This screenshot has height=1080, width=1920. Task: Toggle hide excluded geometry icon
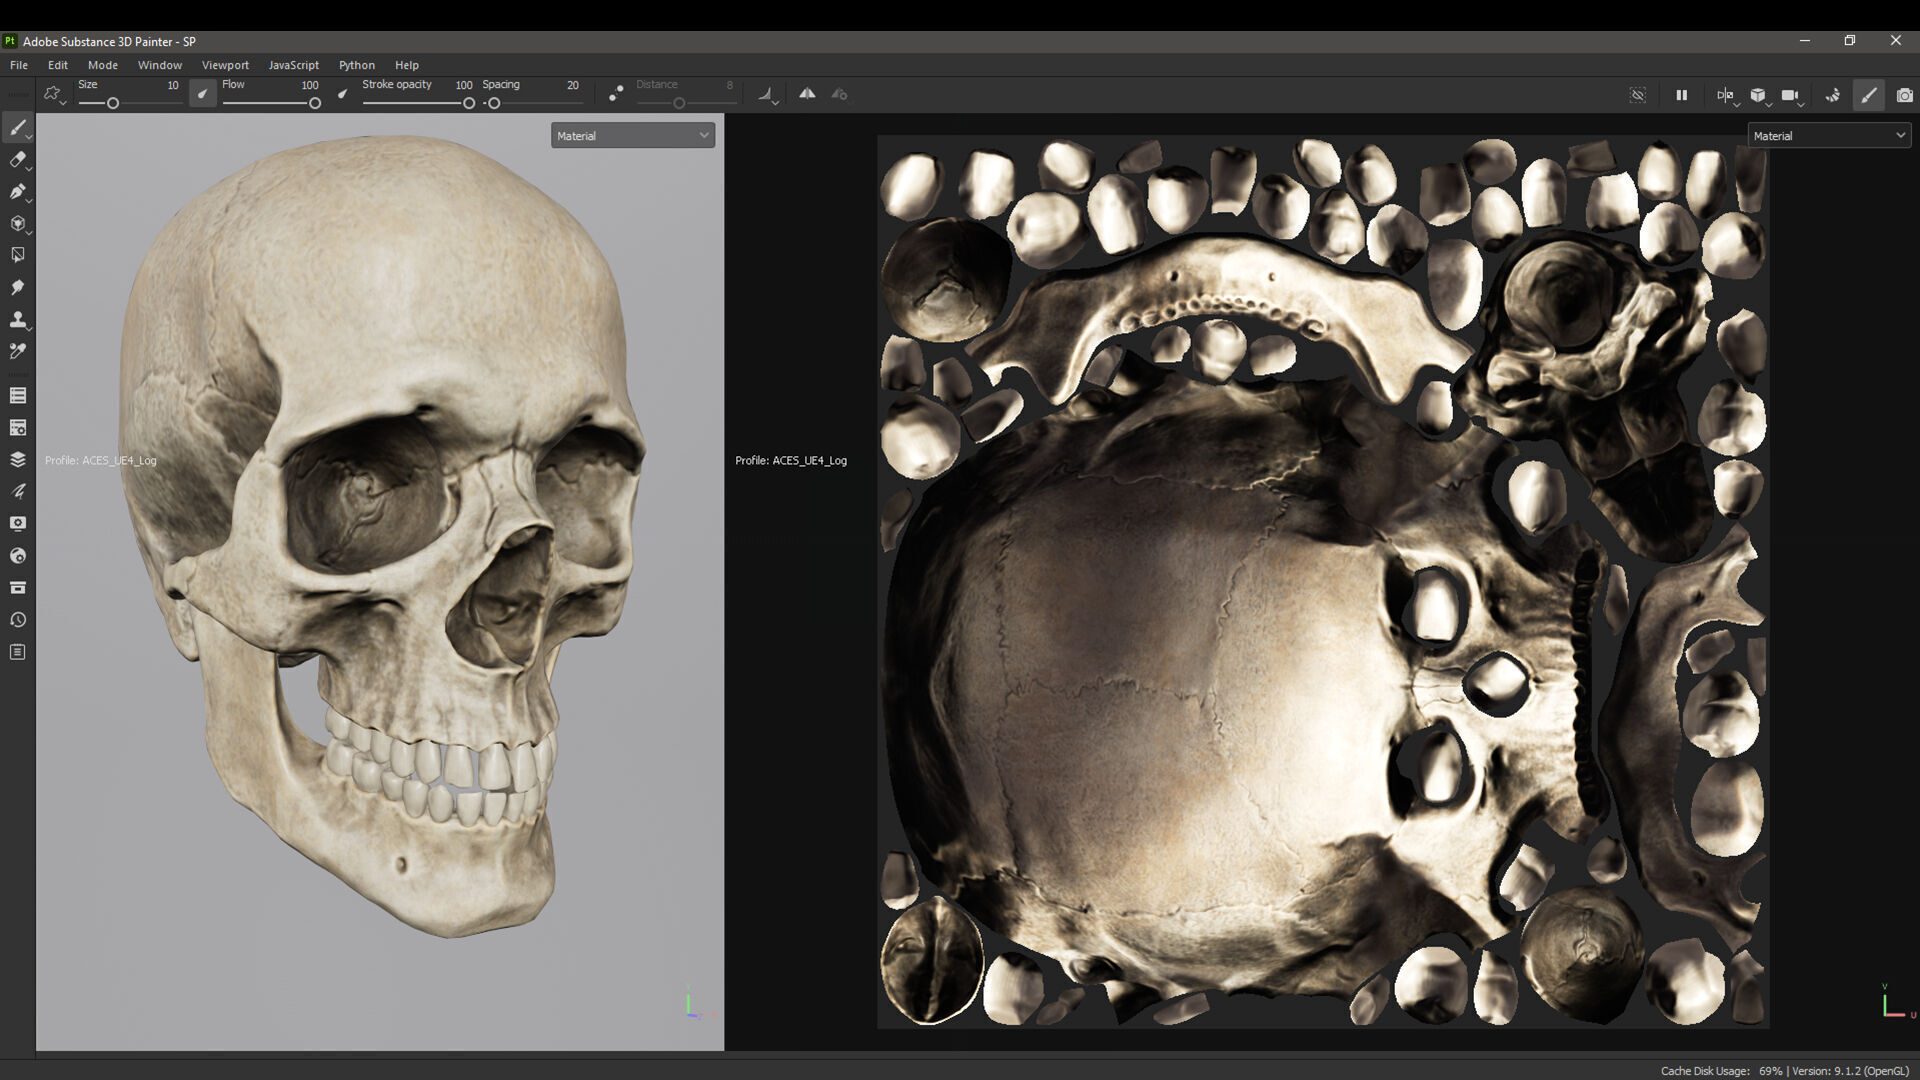pos(1638,95)
